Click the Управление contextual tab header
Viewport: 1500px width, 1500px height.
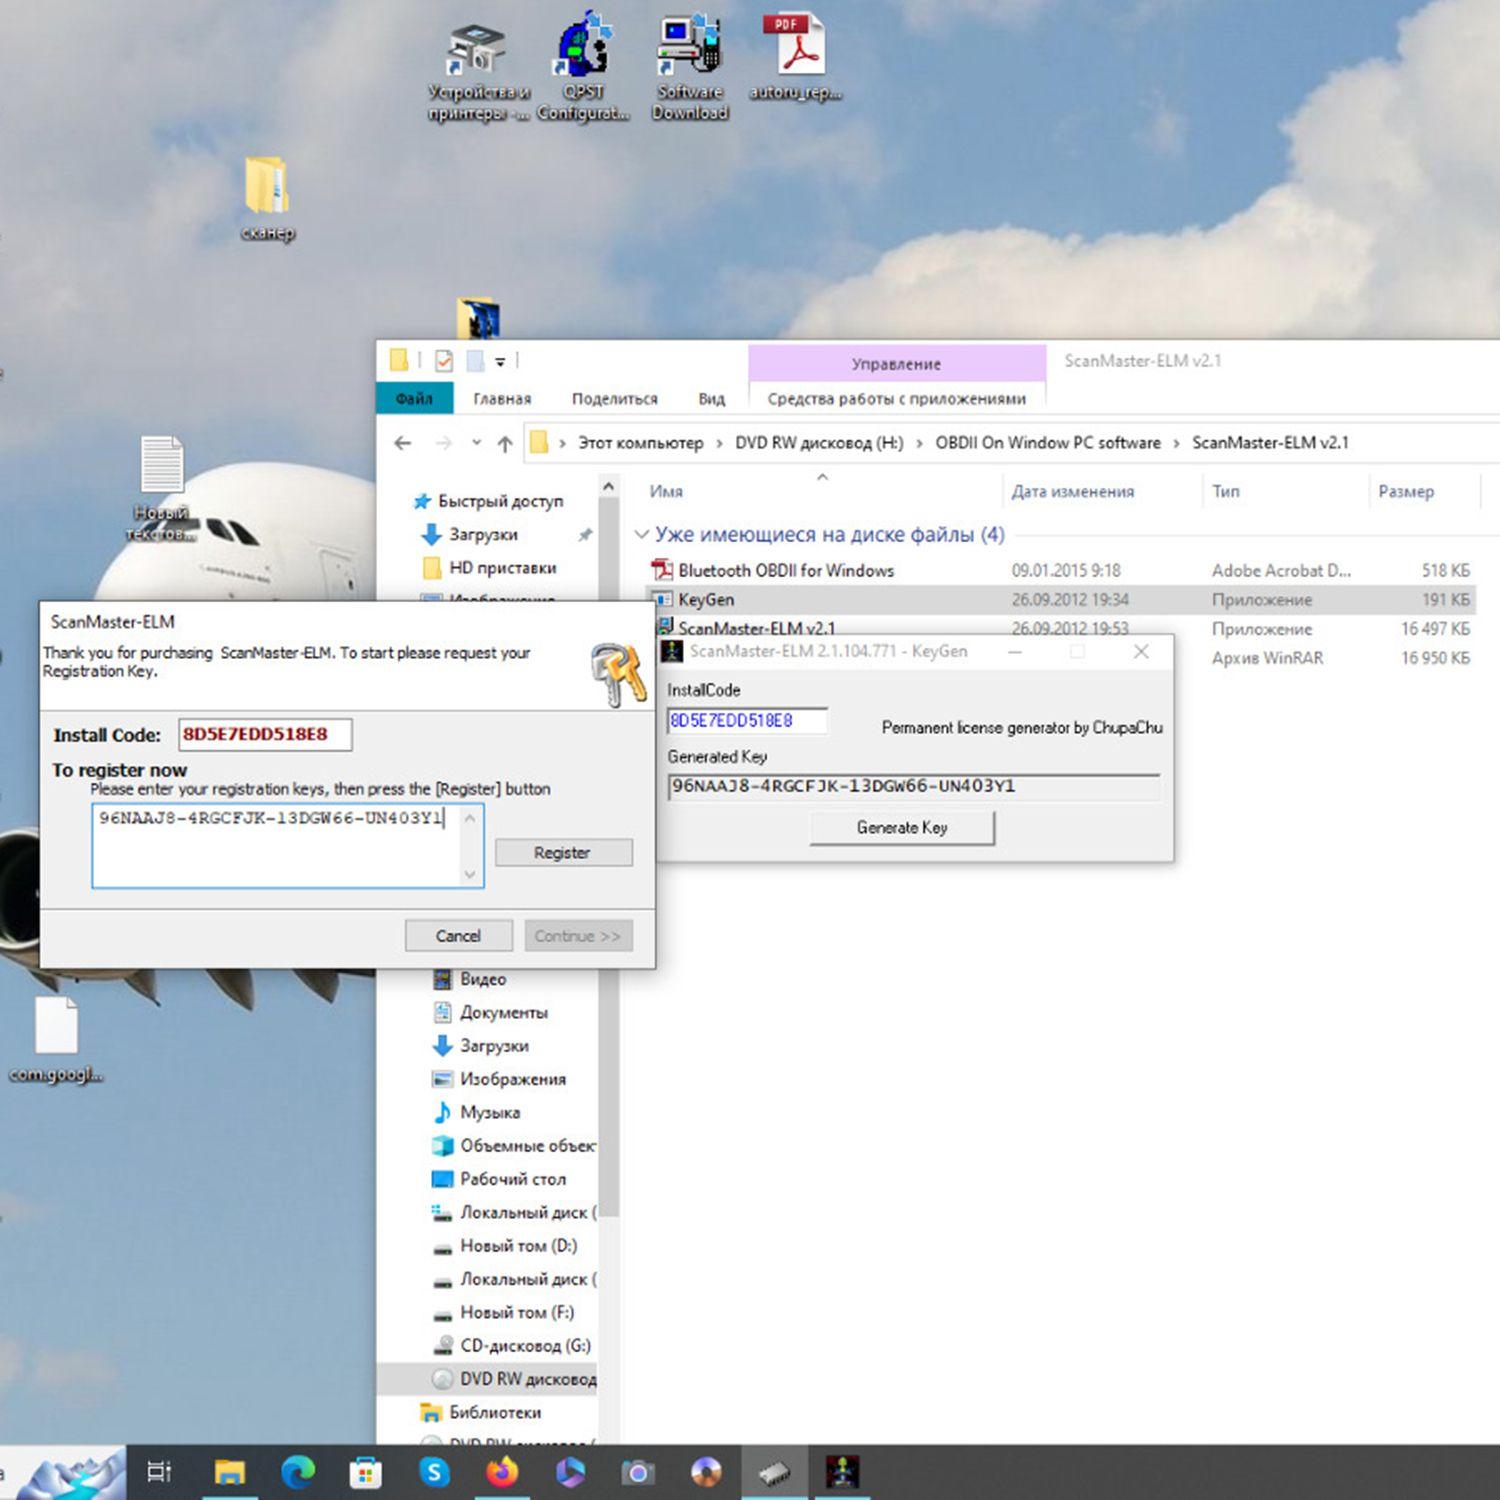pyautogui.click(x=897, y=363)
